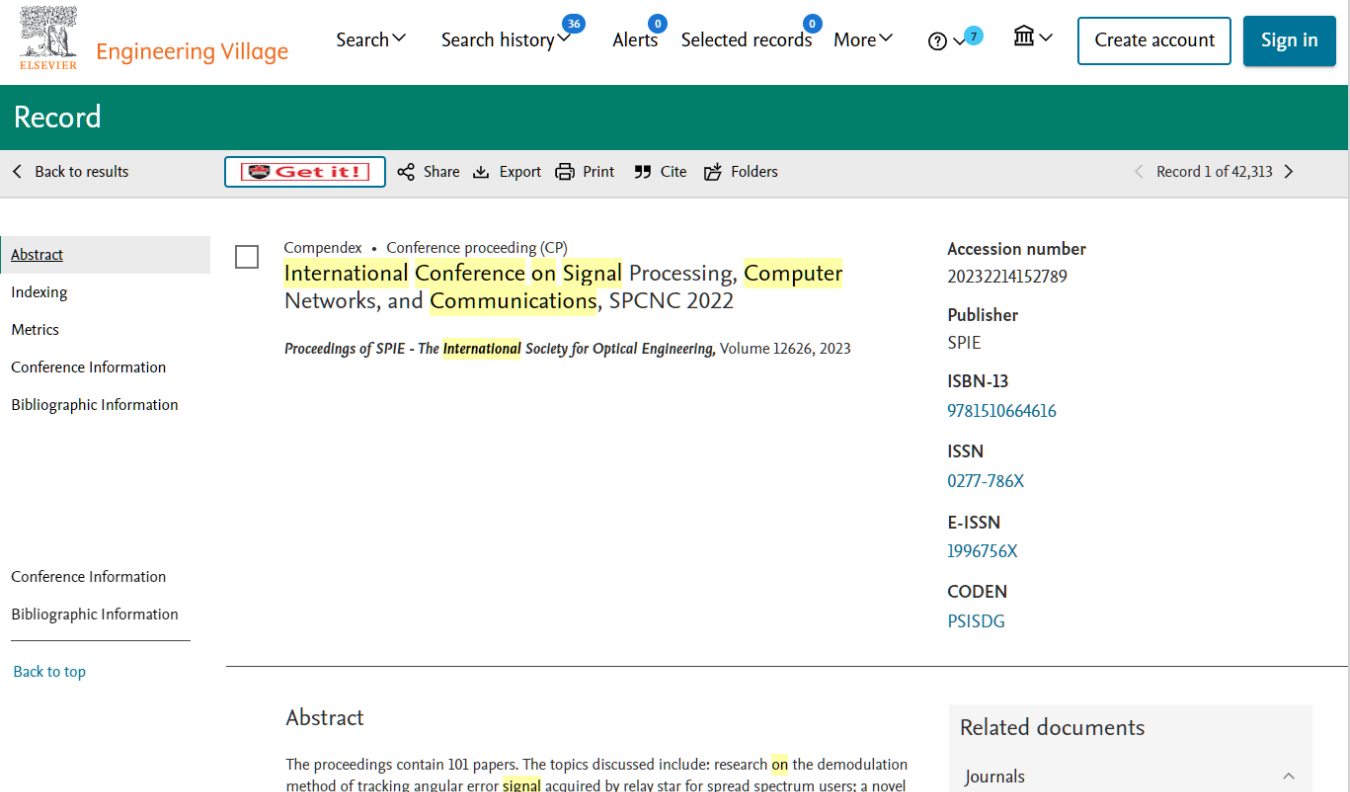This screenshot has width=1350, height=792.
Task: Click Back to top link
Action: [49, 672]
